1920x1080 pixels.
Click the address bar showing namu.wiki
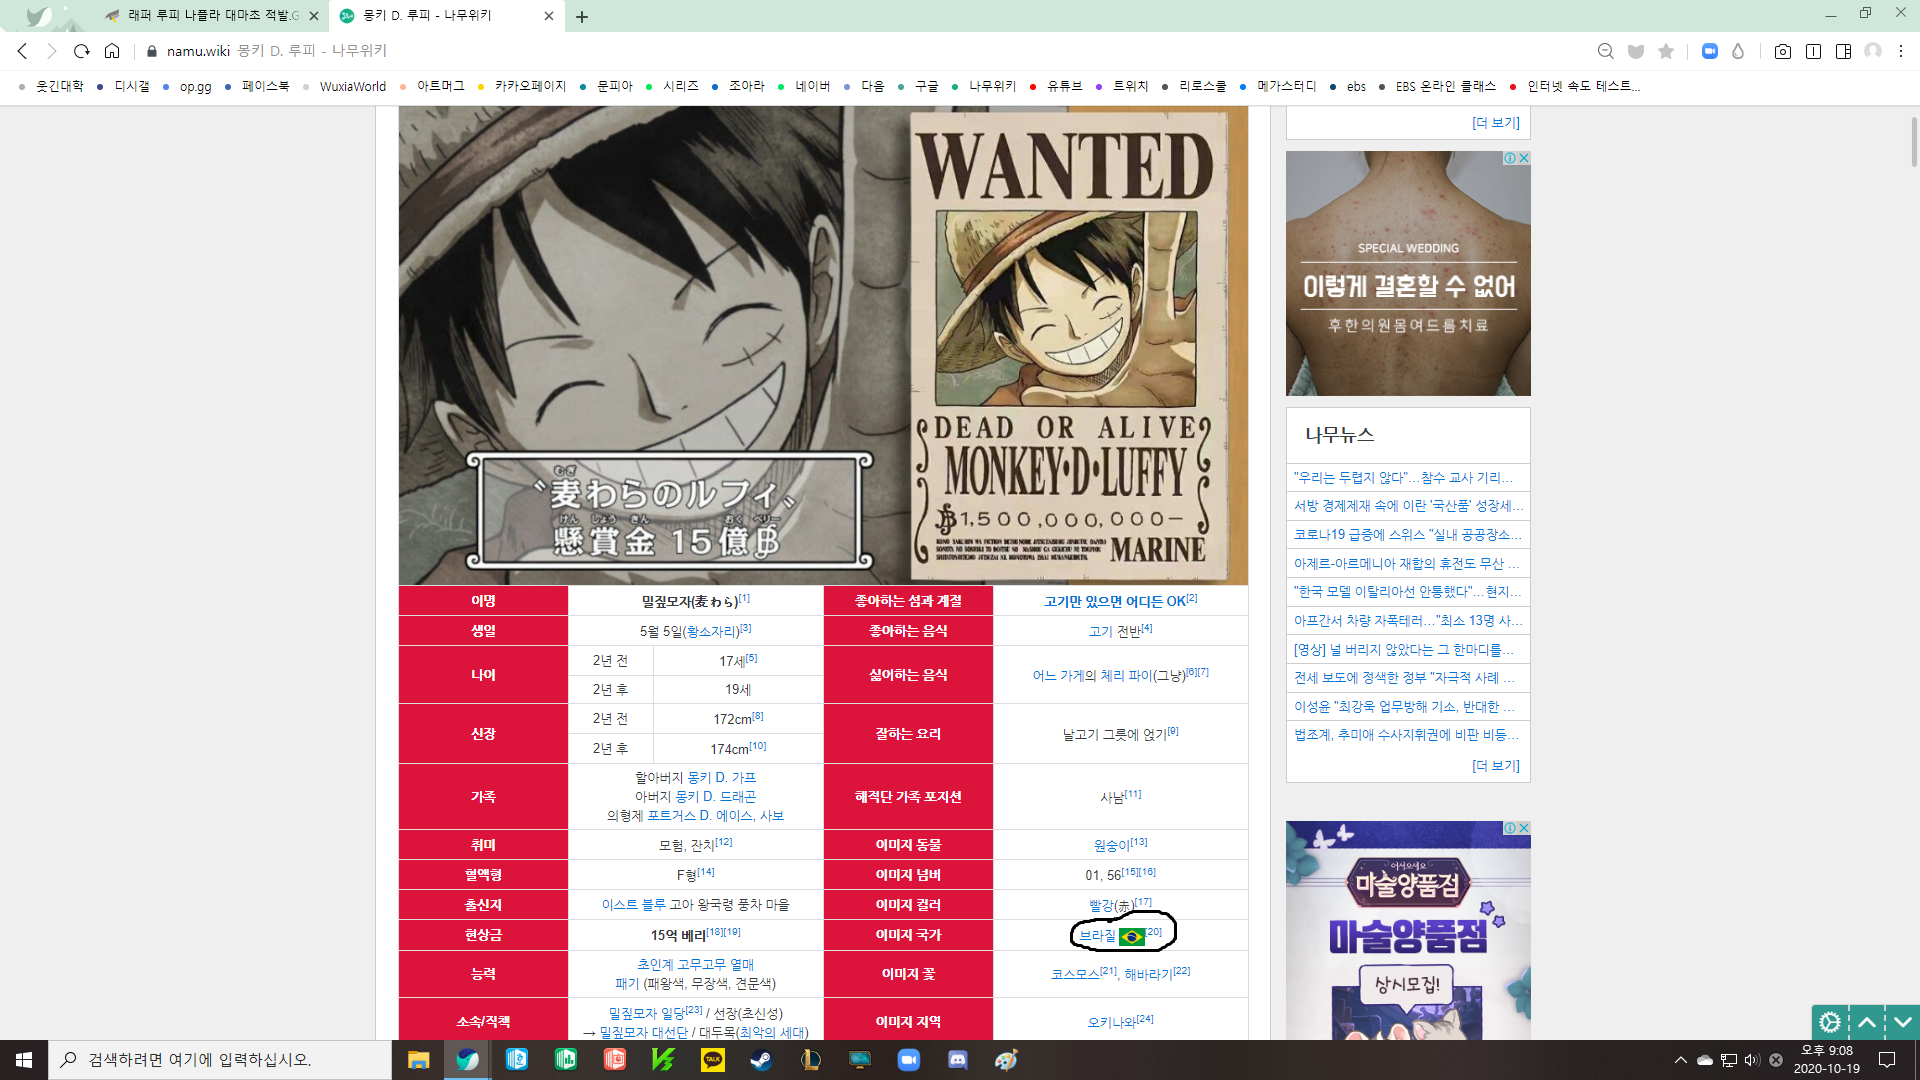(x=860, y=51)
